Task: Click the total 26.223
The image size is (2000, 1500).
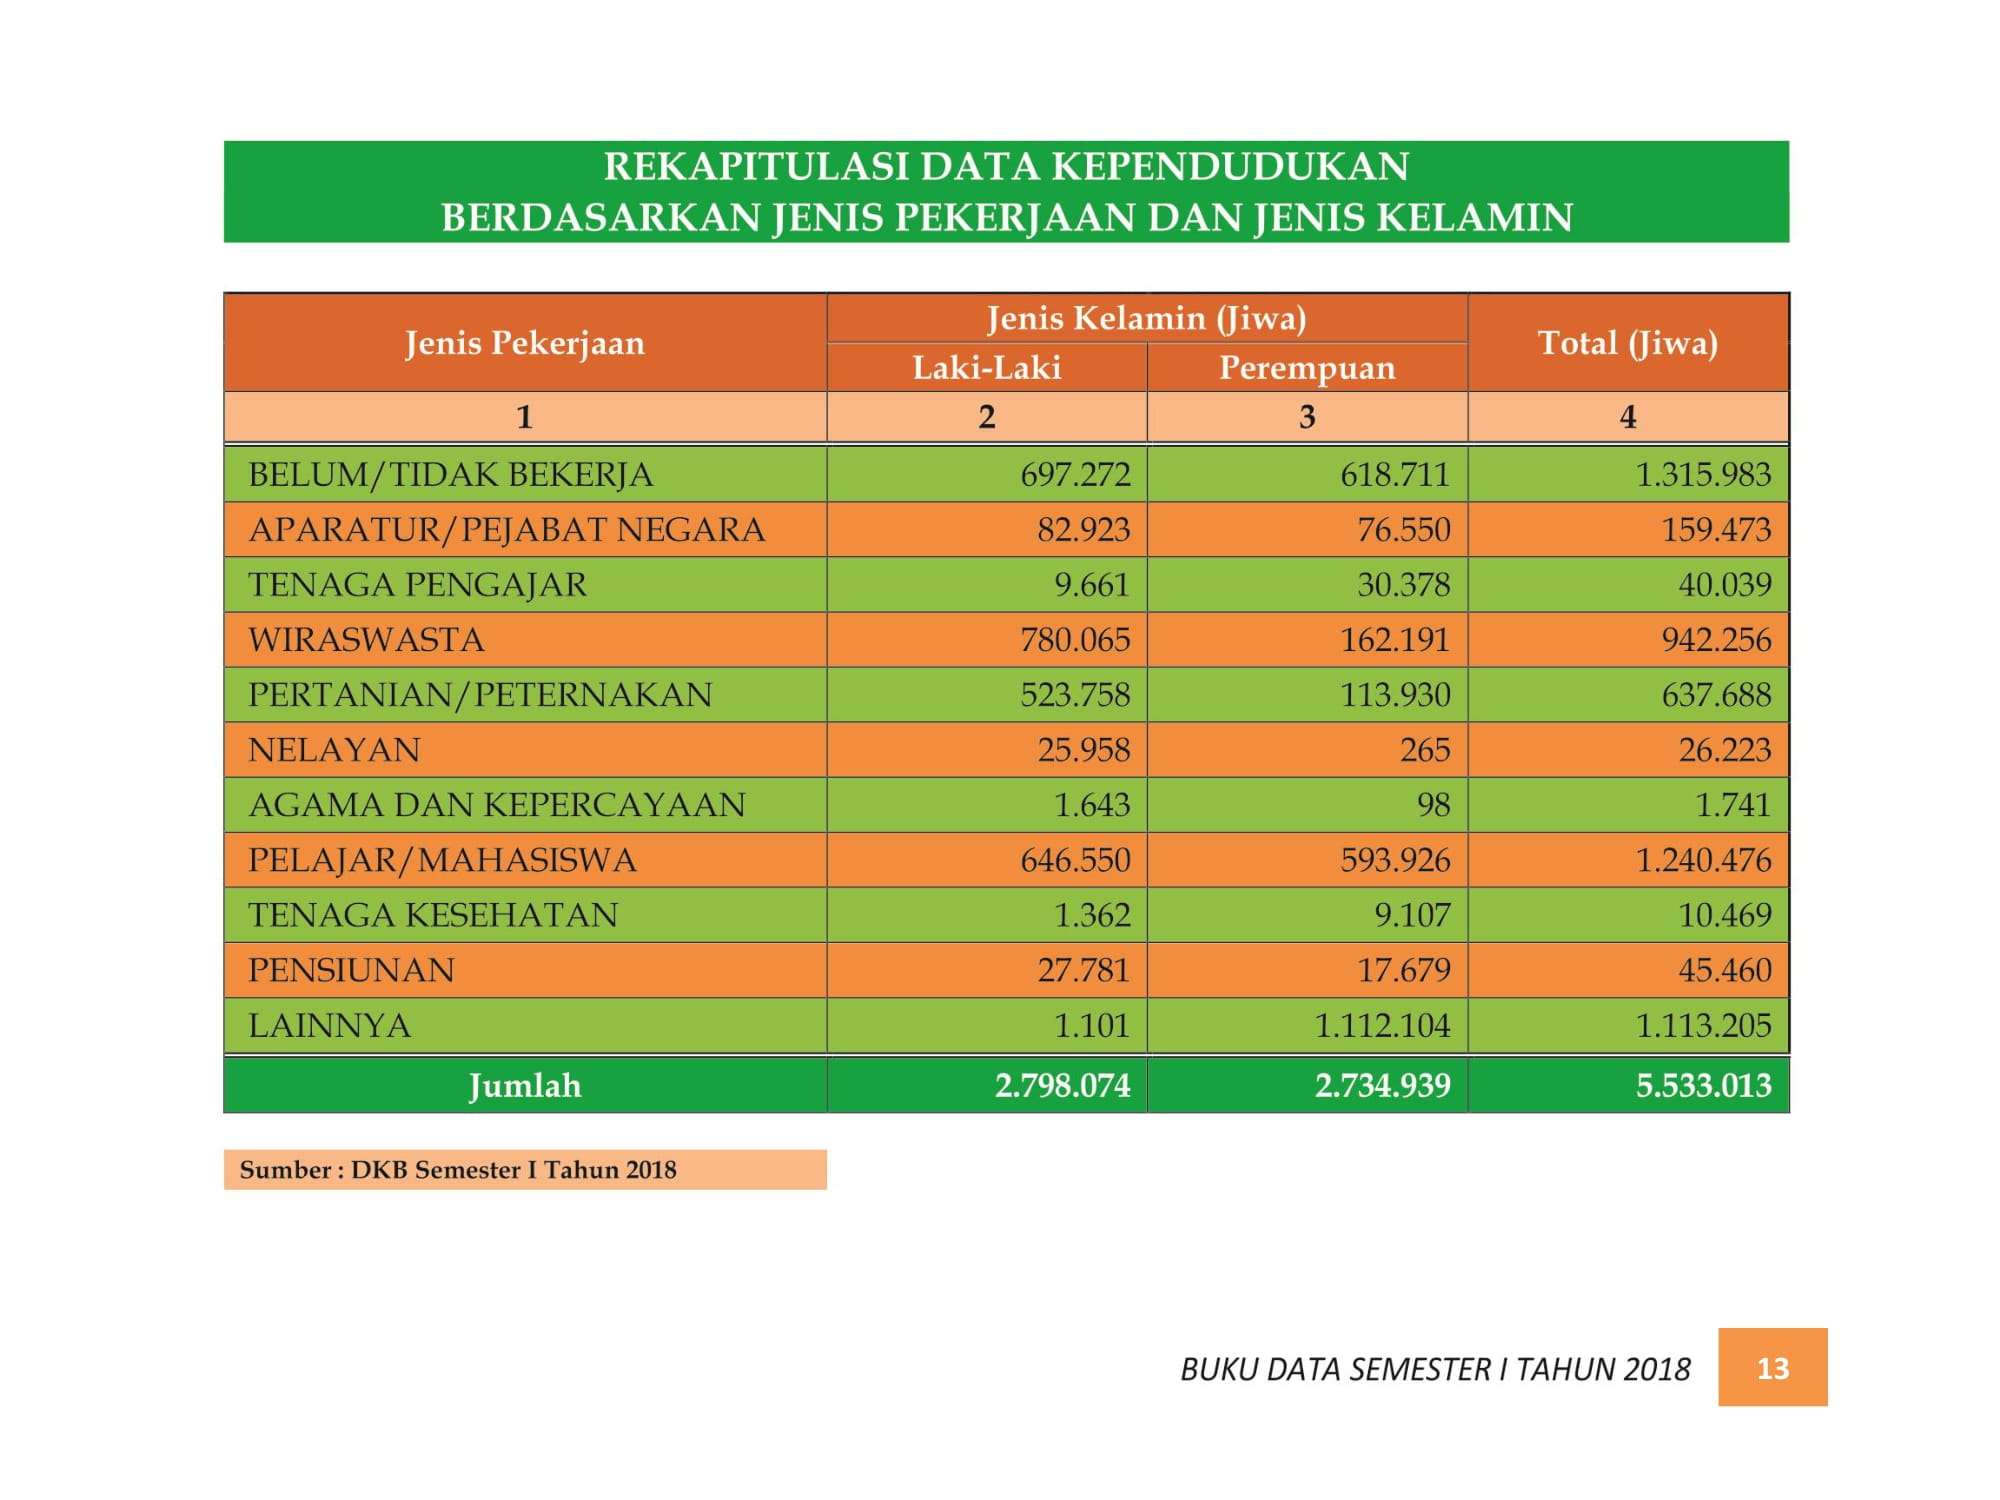Action: pyautogui.click(x=1725, y=749)
